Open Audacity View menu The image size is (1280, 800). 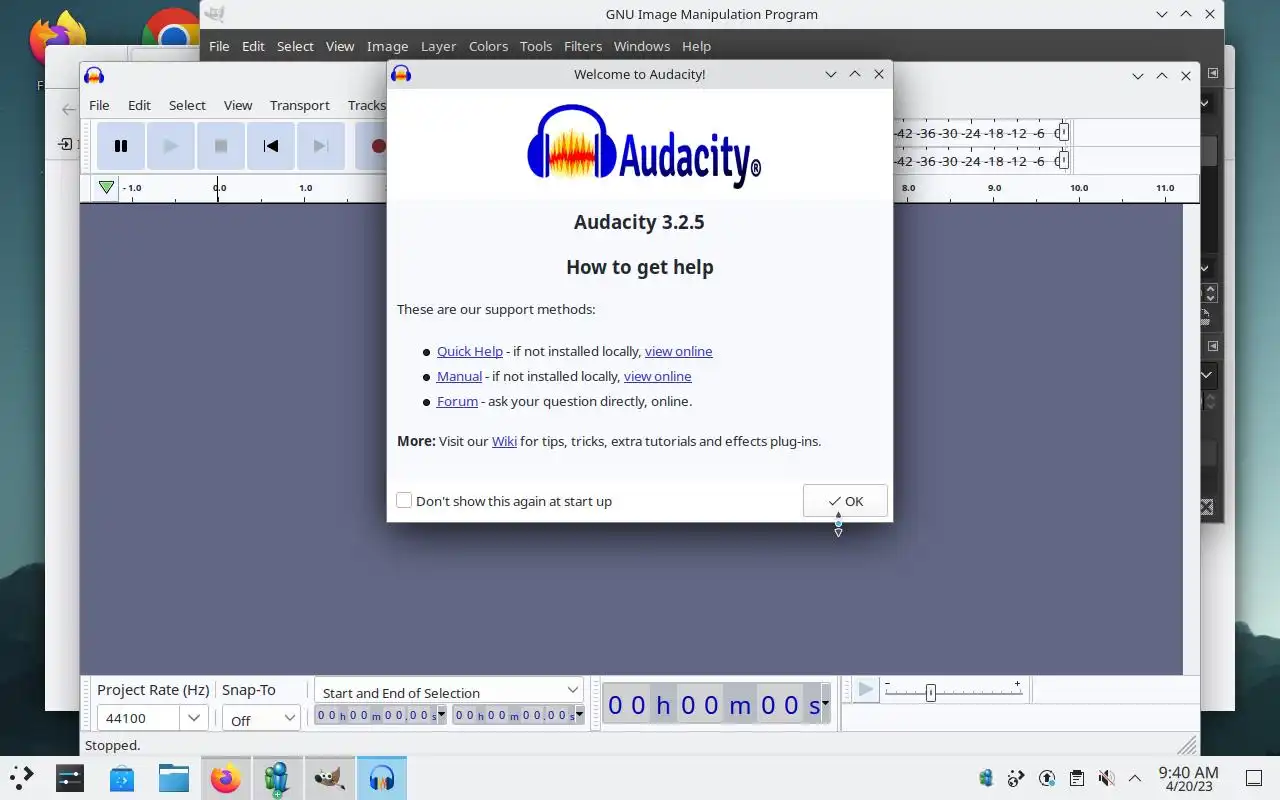[238, 105]
